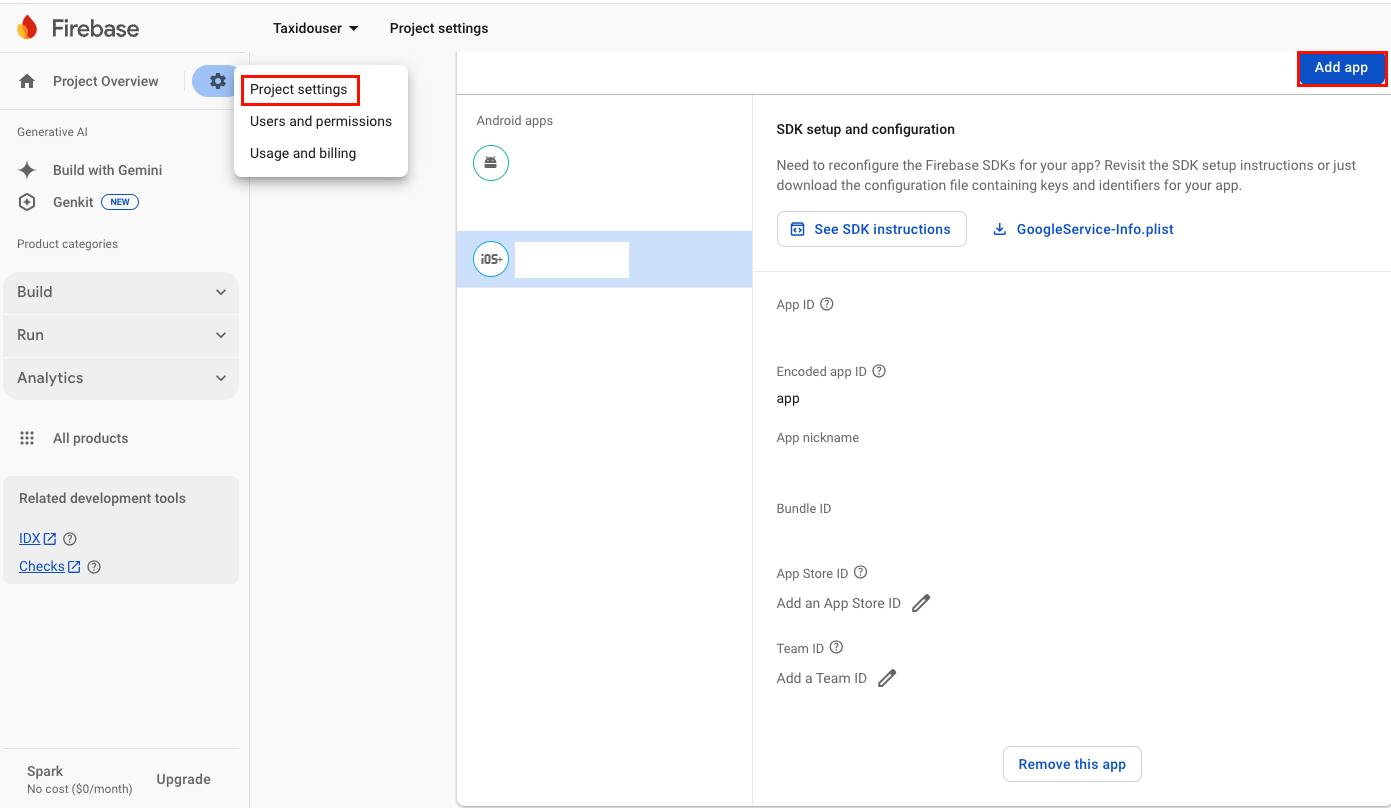Download GoogleService-Info.plist file
The image size is (1391, 808).
click(x=1083, y=229)
